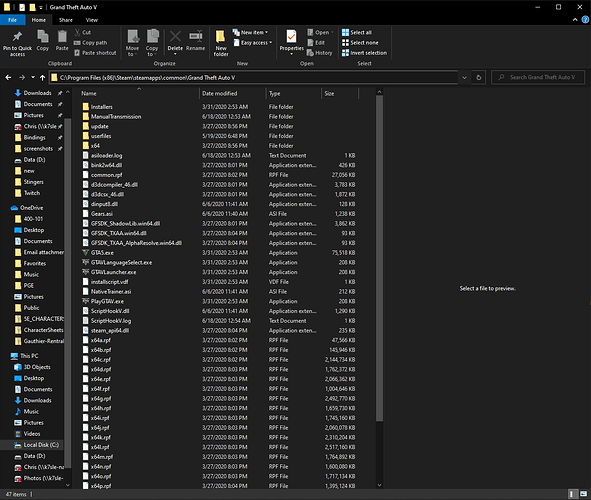This screenshot has height=500, width=591.
Task: Click the navigation pane scrollbar
Action: click(67, 294)
